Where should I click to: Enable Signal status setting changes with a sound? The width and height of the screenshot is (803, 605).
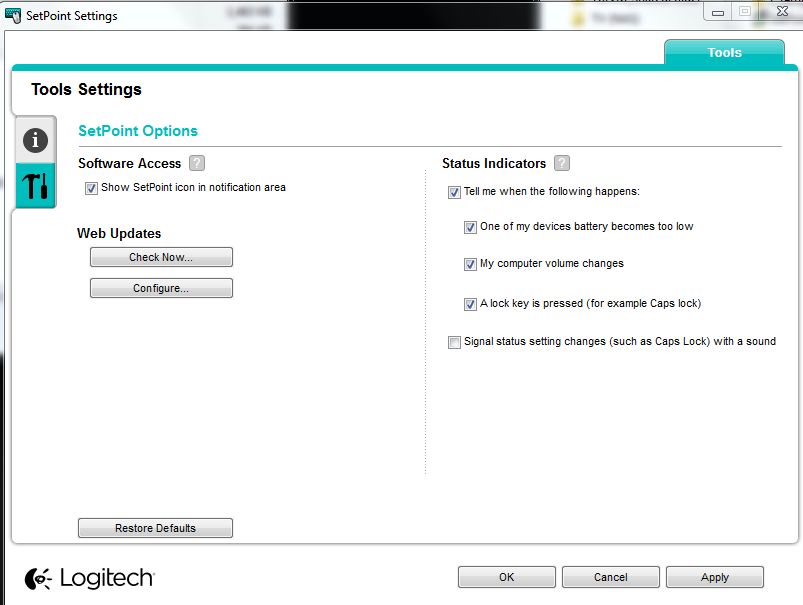pyautogui.click(x=454, y=342)
